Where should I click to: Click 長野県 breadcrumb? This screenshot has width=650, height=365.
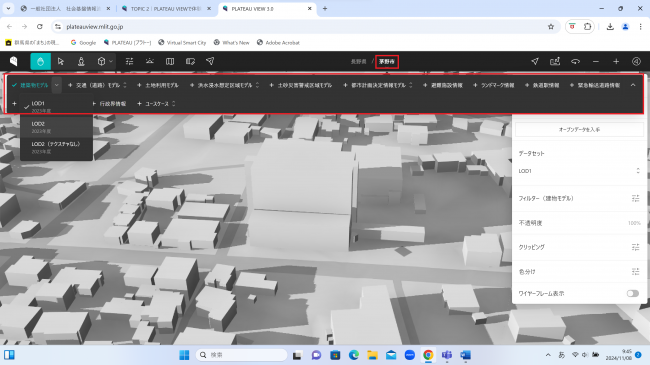coord(359,61)
